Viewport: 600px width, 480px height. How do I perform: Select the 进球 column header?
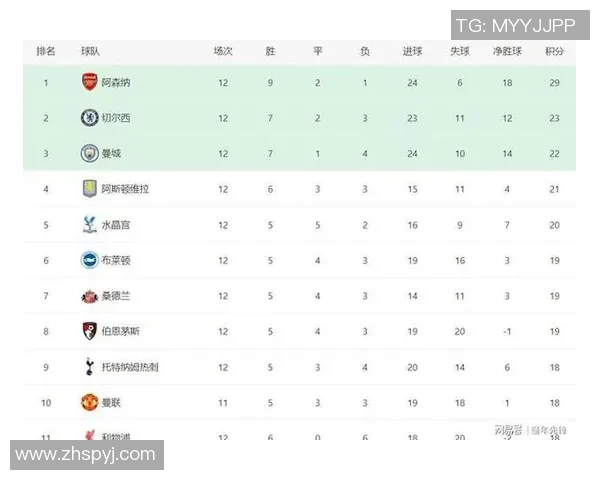[412, 51]
